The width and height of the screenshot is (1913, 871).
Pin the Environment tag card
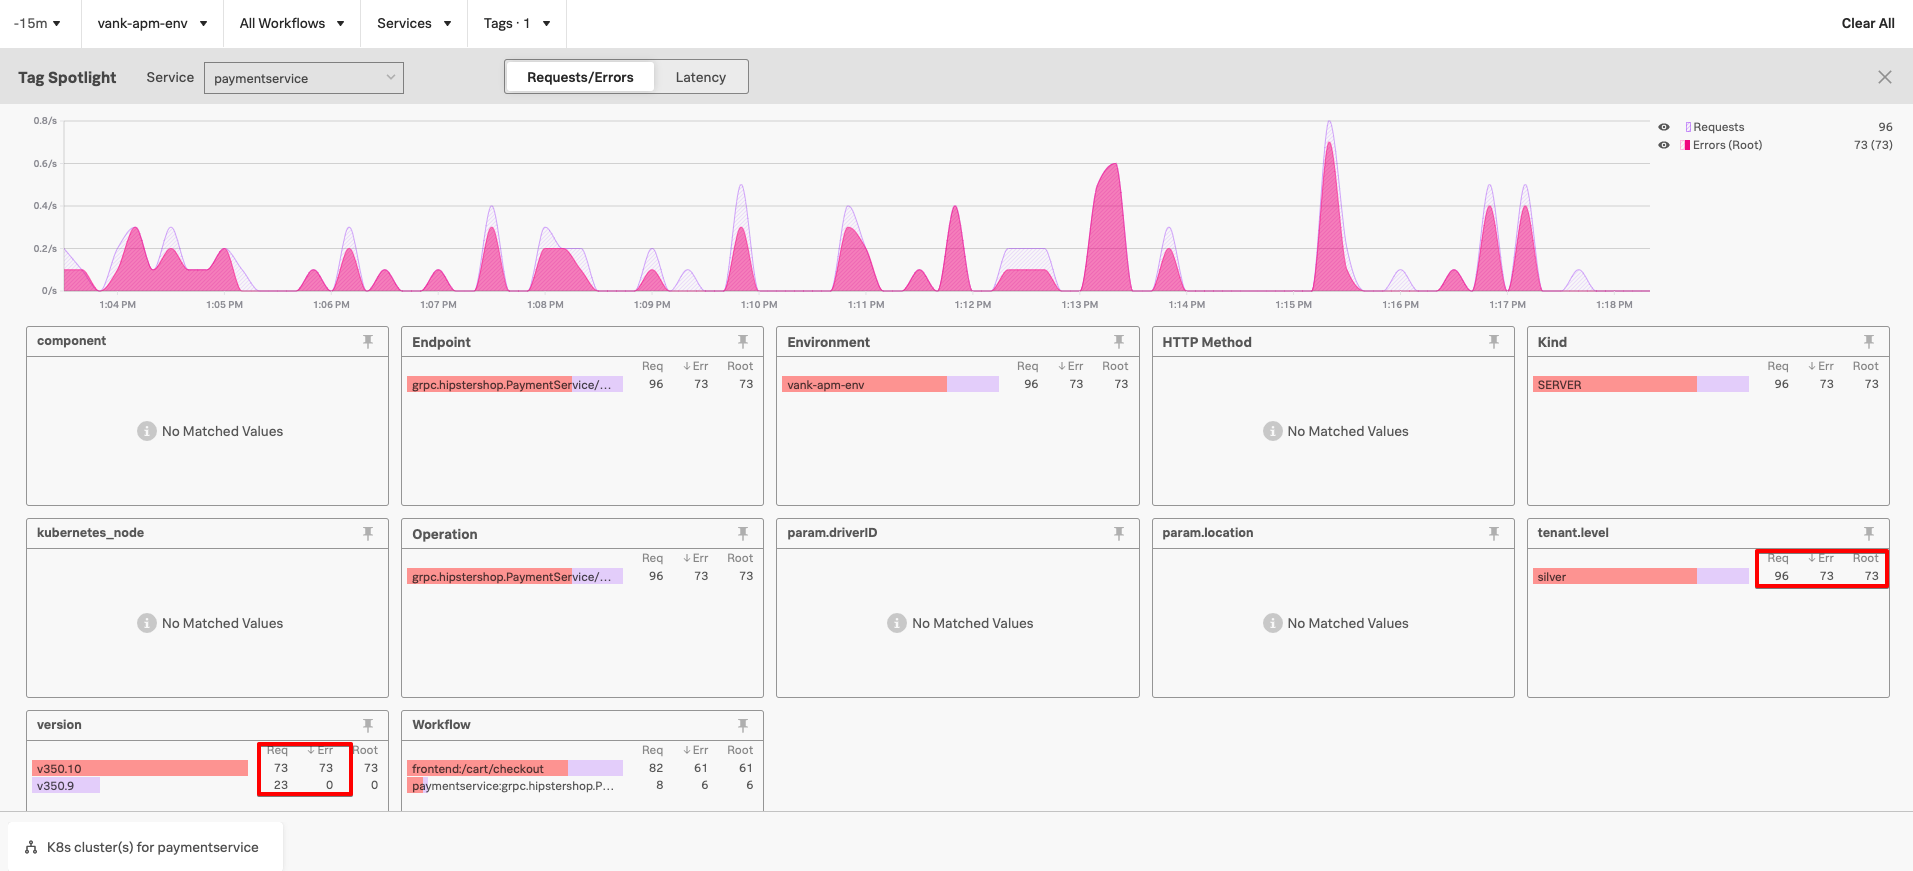1119,341
